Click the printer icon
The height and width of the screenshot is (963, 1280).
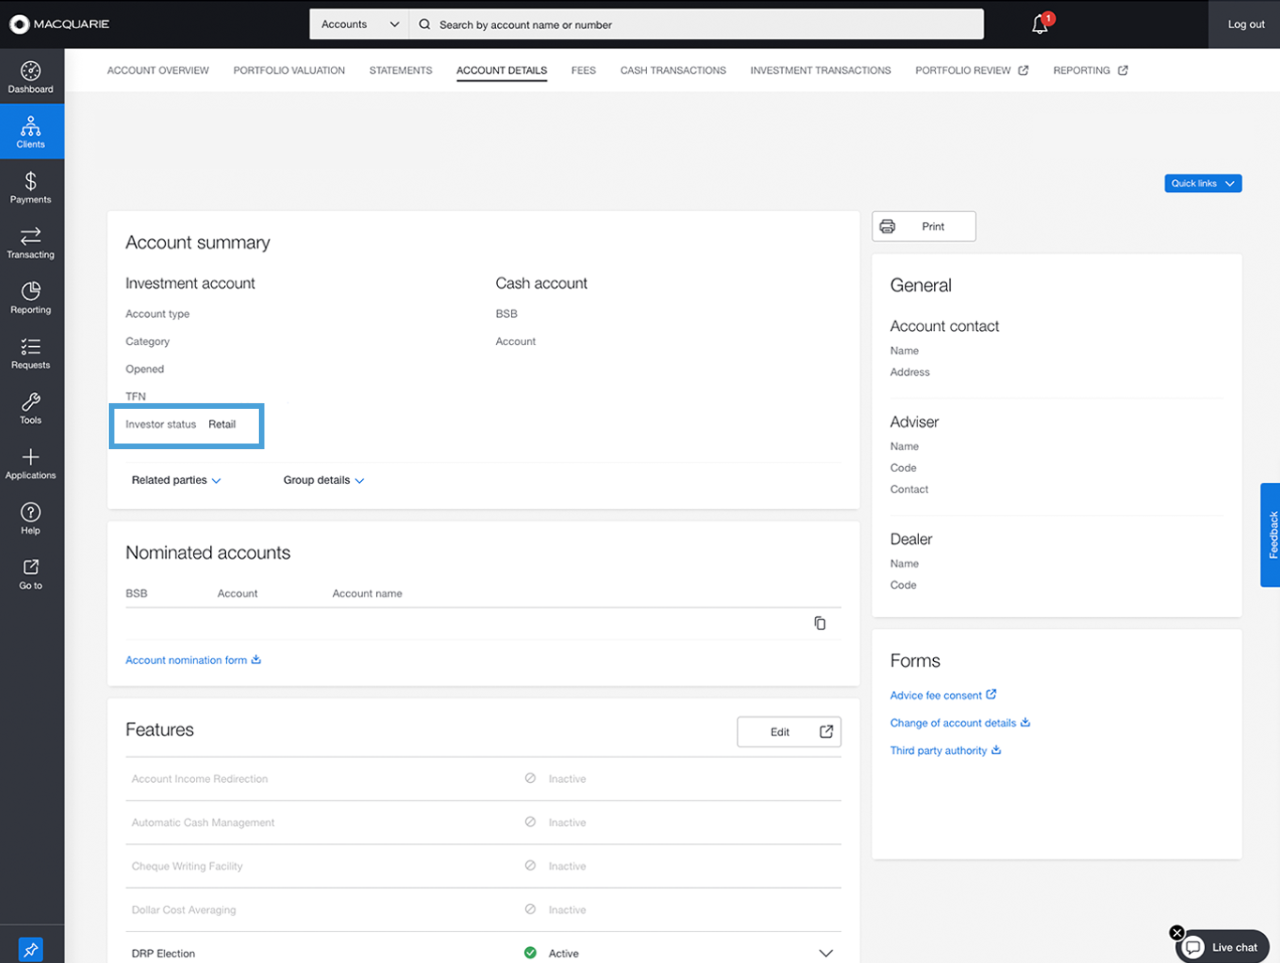[x=888, y=226]
